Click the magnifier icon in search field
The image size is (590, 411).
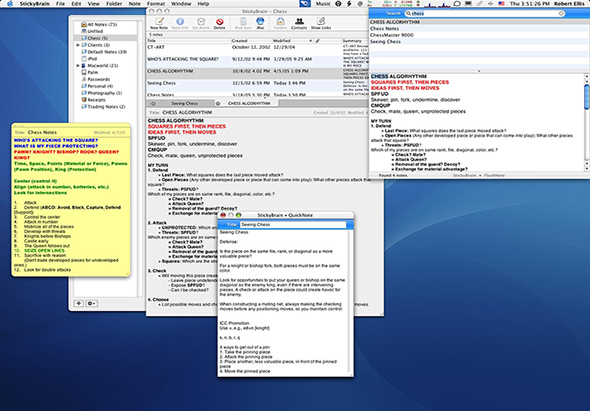pos(408,14)
